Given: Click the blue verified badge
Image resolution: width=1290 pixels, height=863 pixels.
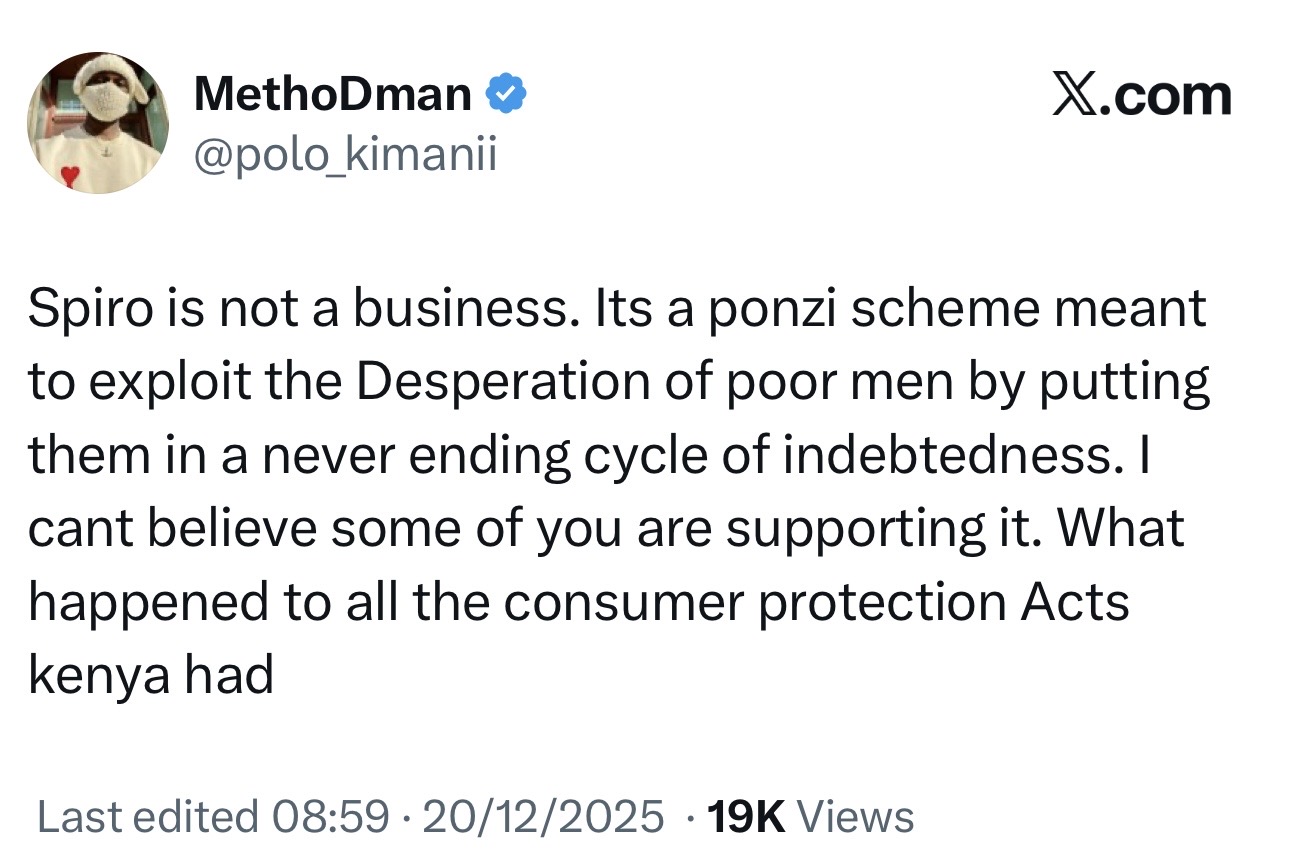Looking at the screenshot, I should 508,95.
